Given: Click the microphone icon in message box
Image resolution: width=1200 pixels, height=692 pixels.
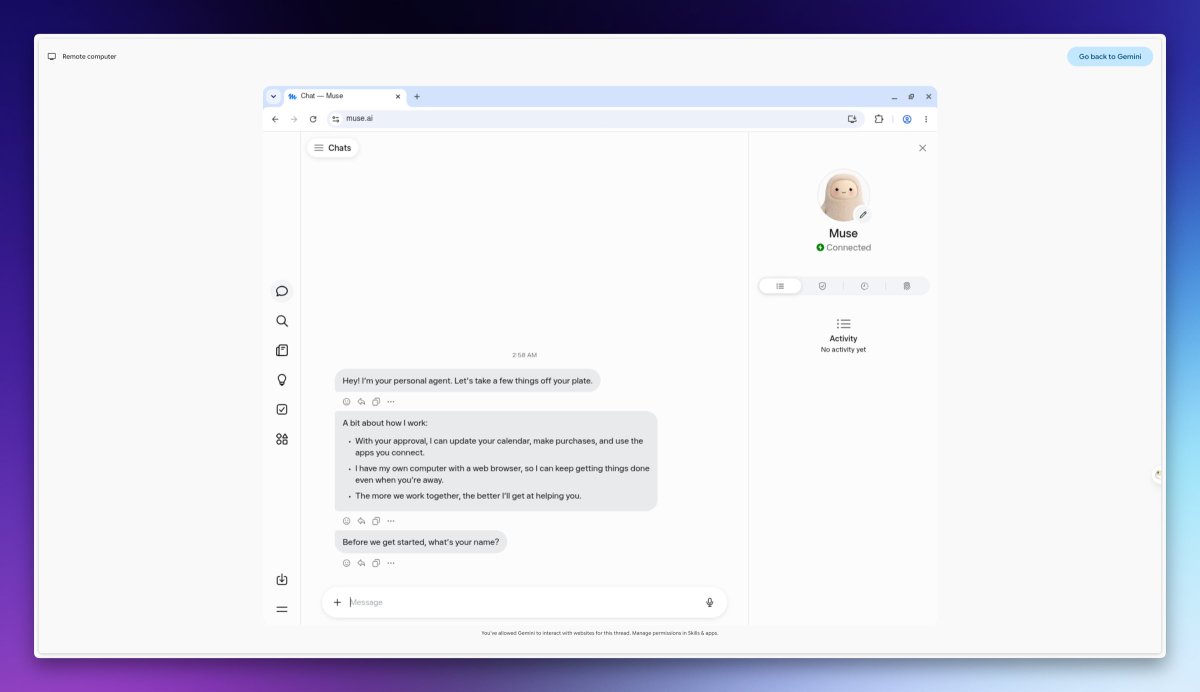Looking at the screenshot, I should 710,602.
